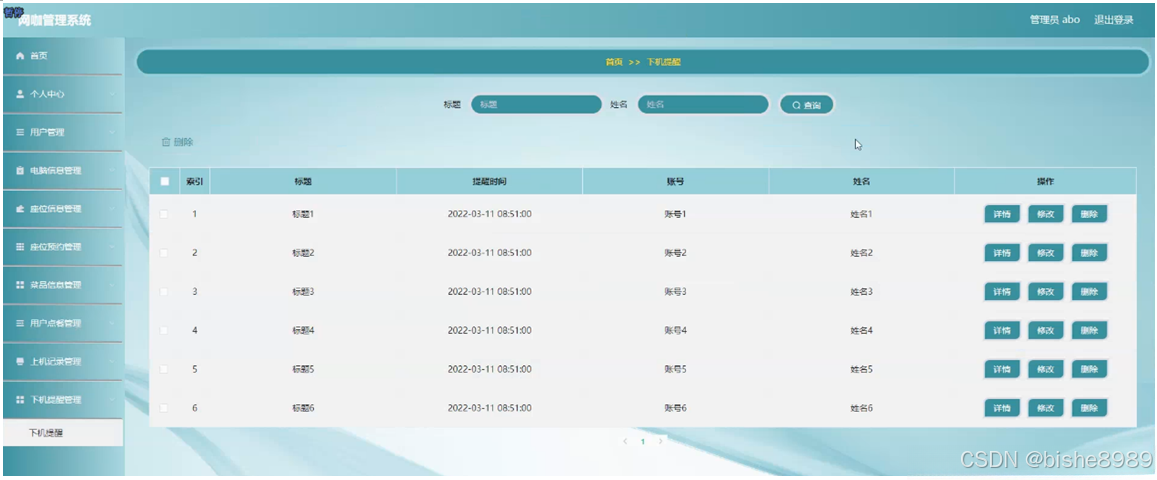Screen dimensions: 1157x480
Task: Expand 个人中心 using its chevron
Action: click(112, 94)
